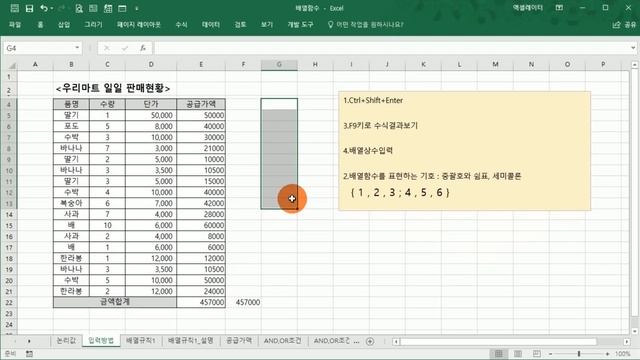Click the 엑셀레이터 account name
Image resolution: width=640 pixels, height=360 pixels.
(528, 8)
